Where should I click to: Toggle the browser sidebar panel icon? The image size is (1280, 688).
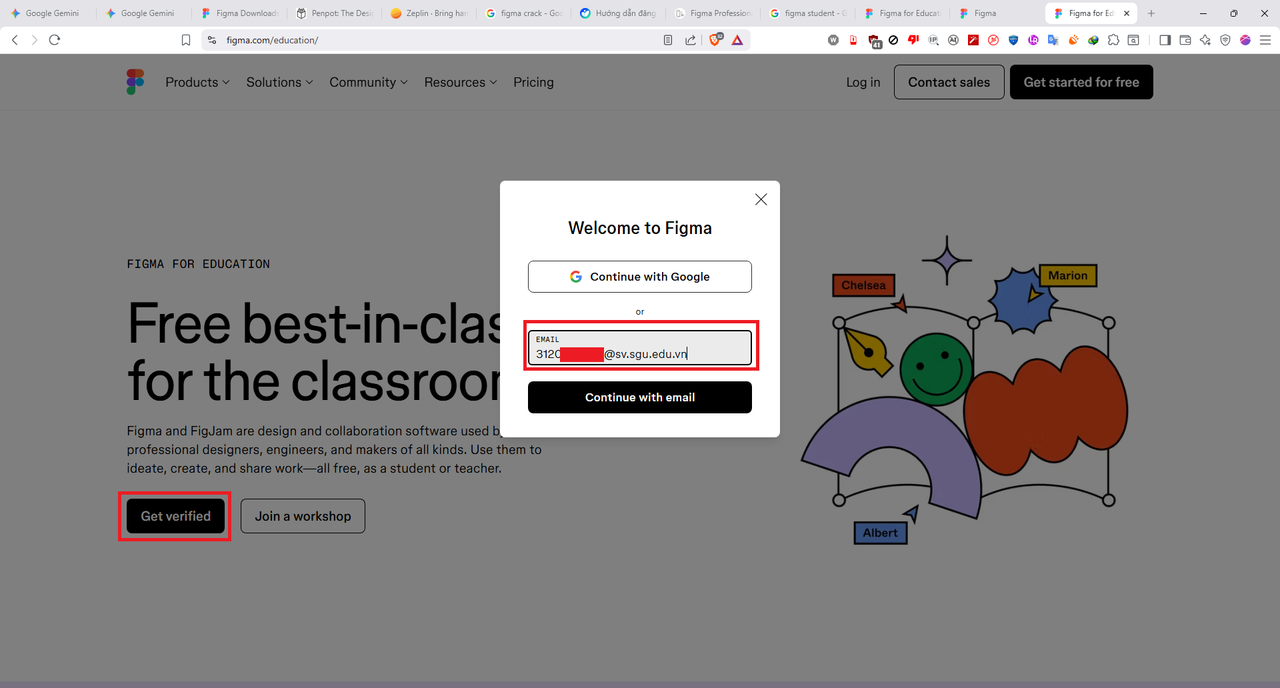pyautogui.click(x=1165, y=40)
